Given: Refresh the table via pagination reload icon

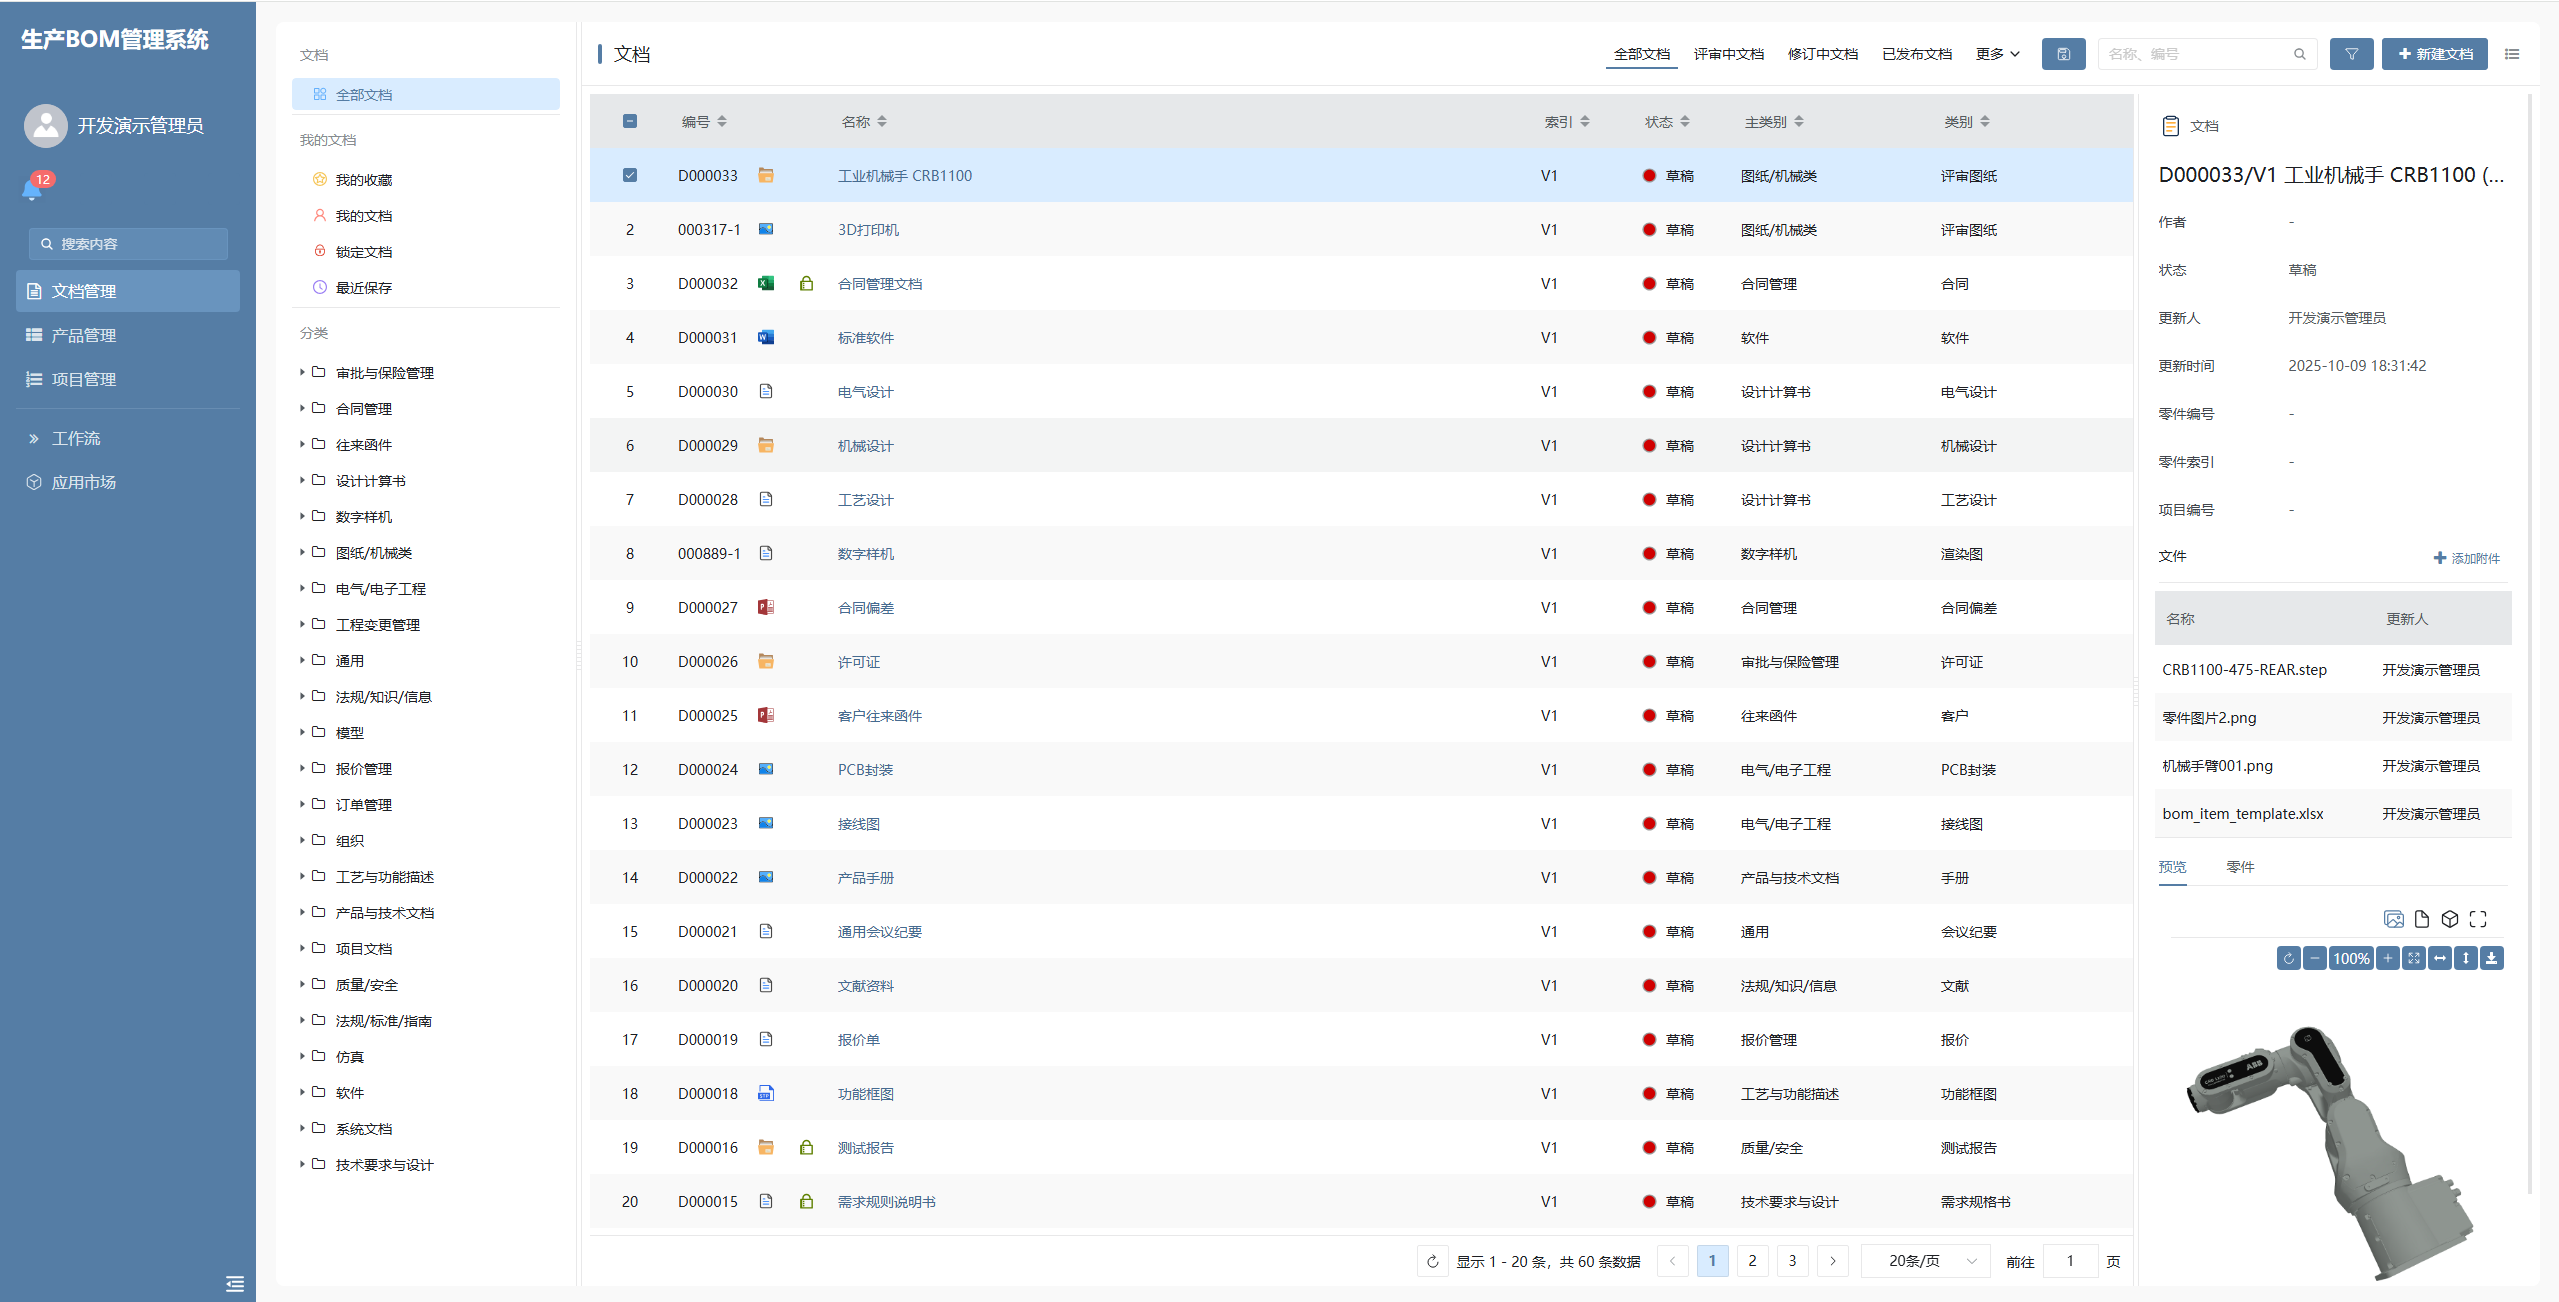Looking at the screenshot, I should tap(1432, 1261).
